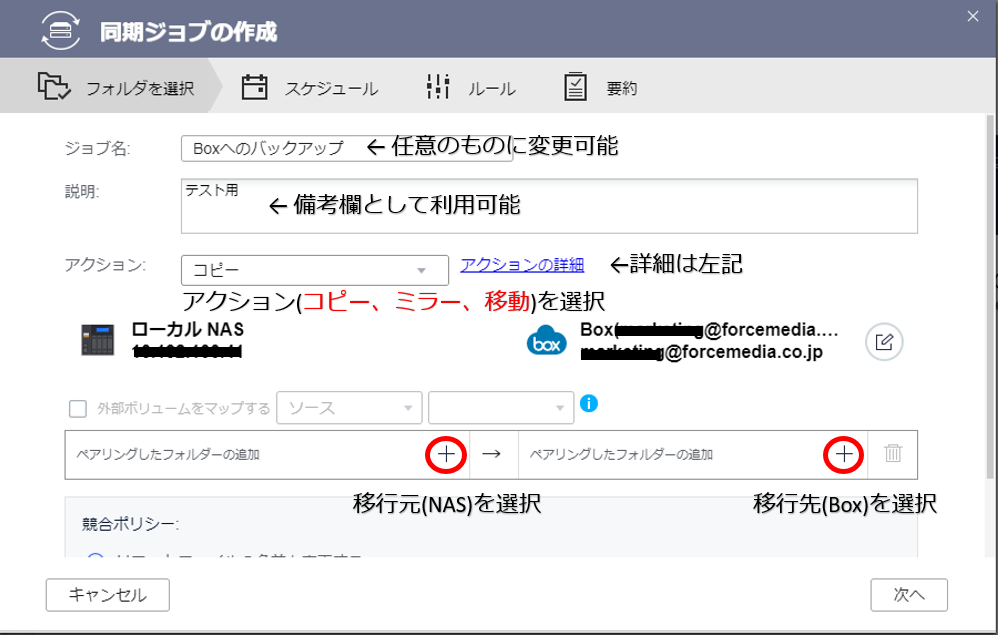Click plus icon to add source NAS folder
The width and height of the screenshot is (998, 635).
(x=446, y=454)
